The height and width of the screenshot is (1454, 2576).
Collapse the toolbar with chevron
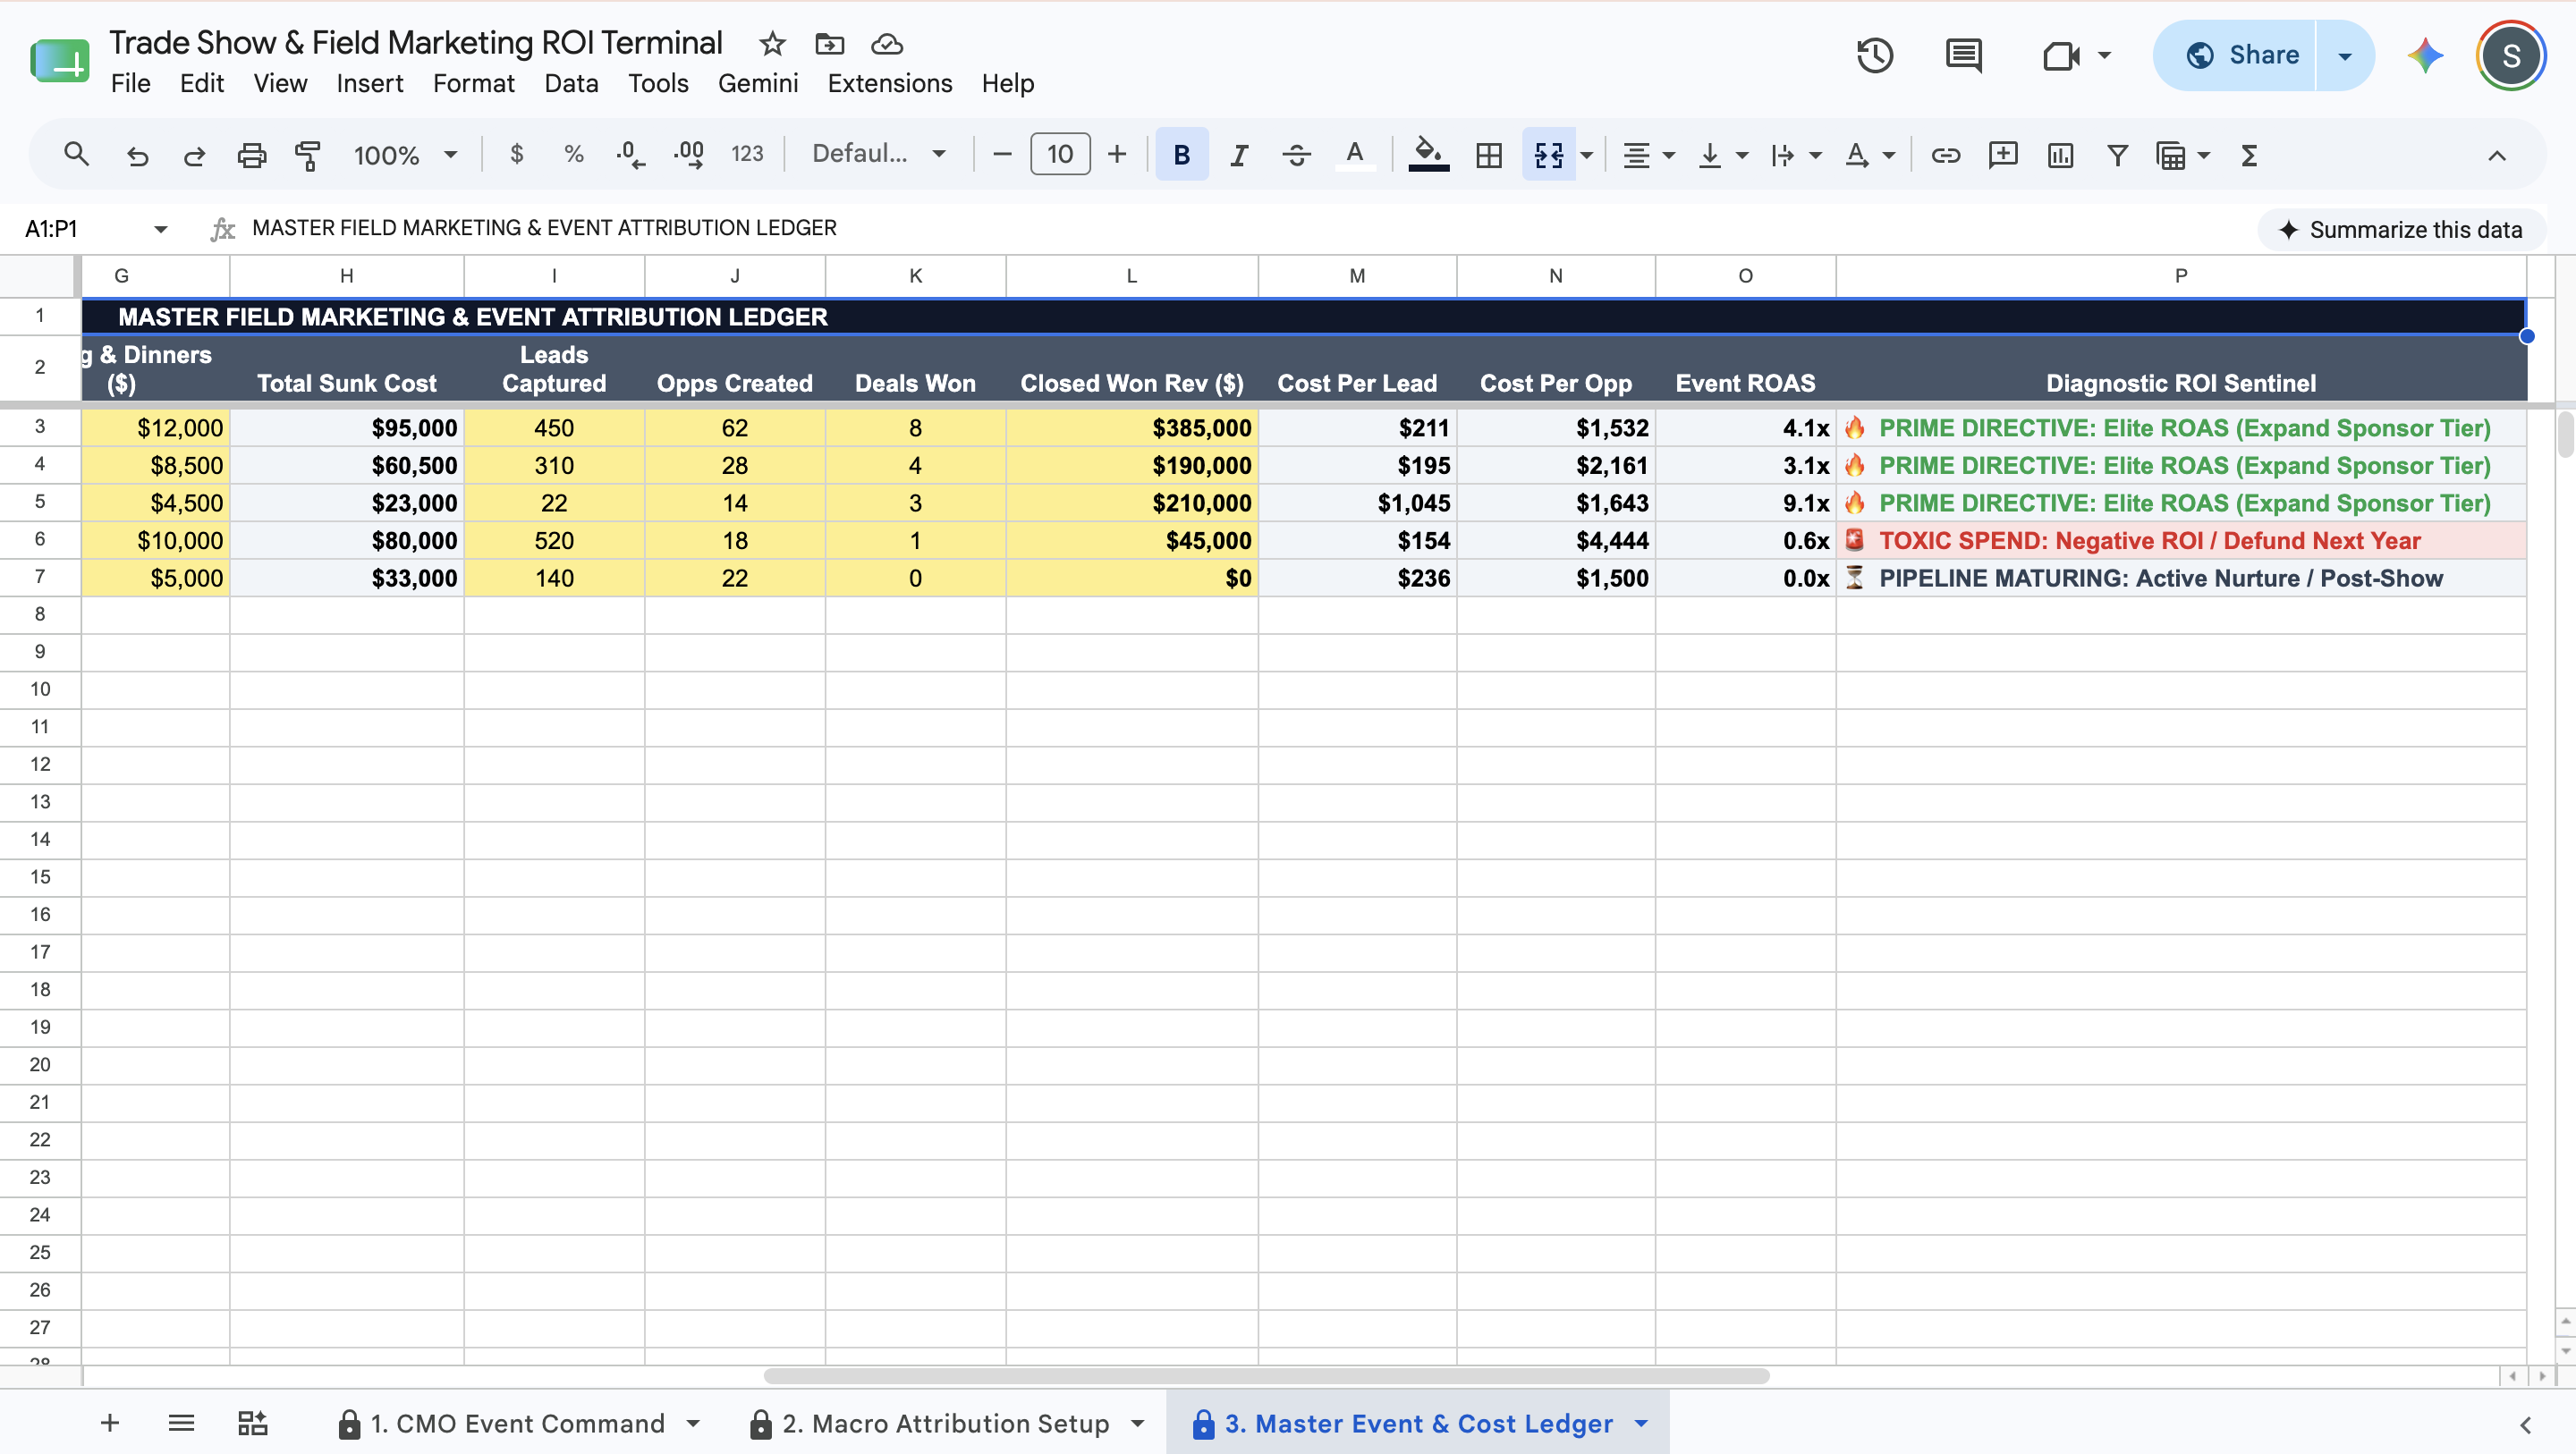2496,155
